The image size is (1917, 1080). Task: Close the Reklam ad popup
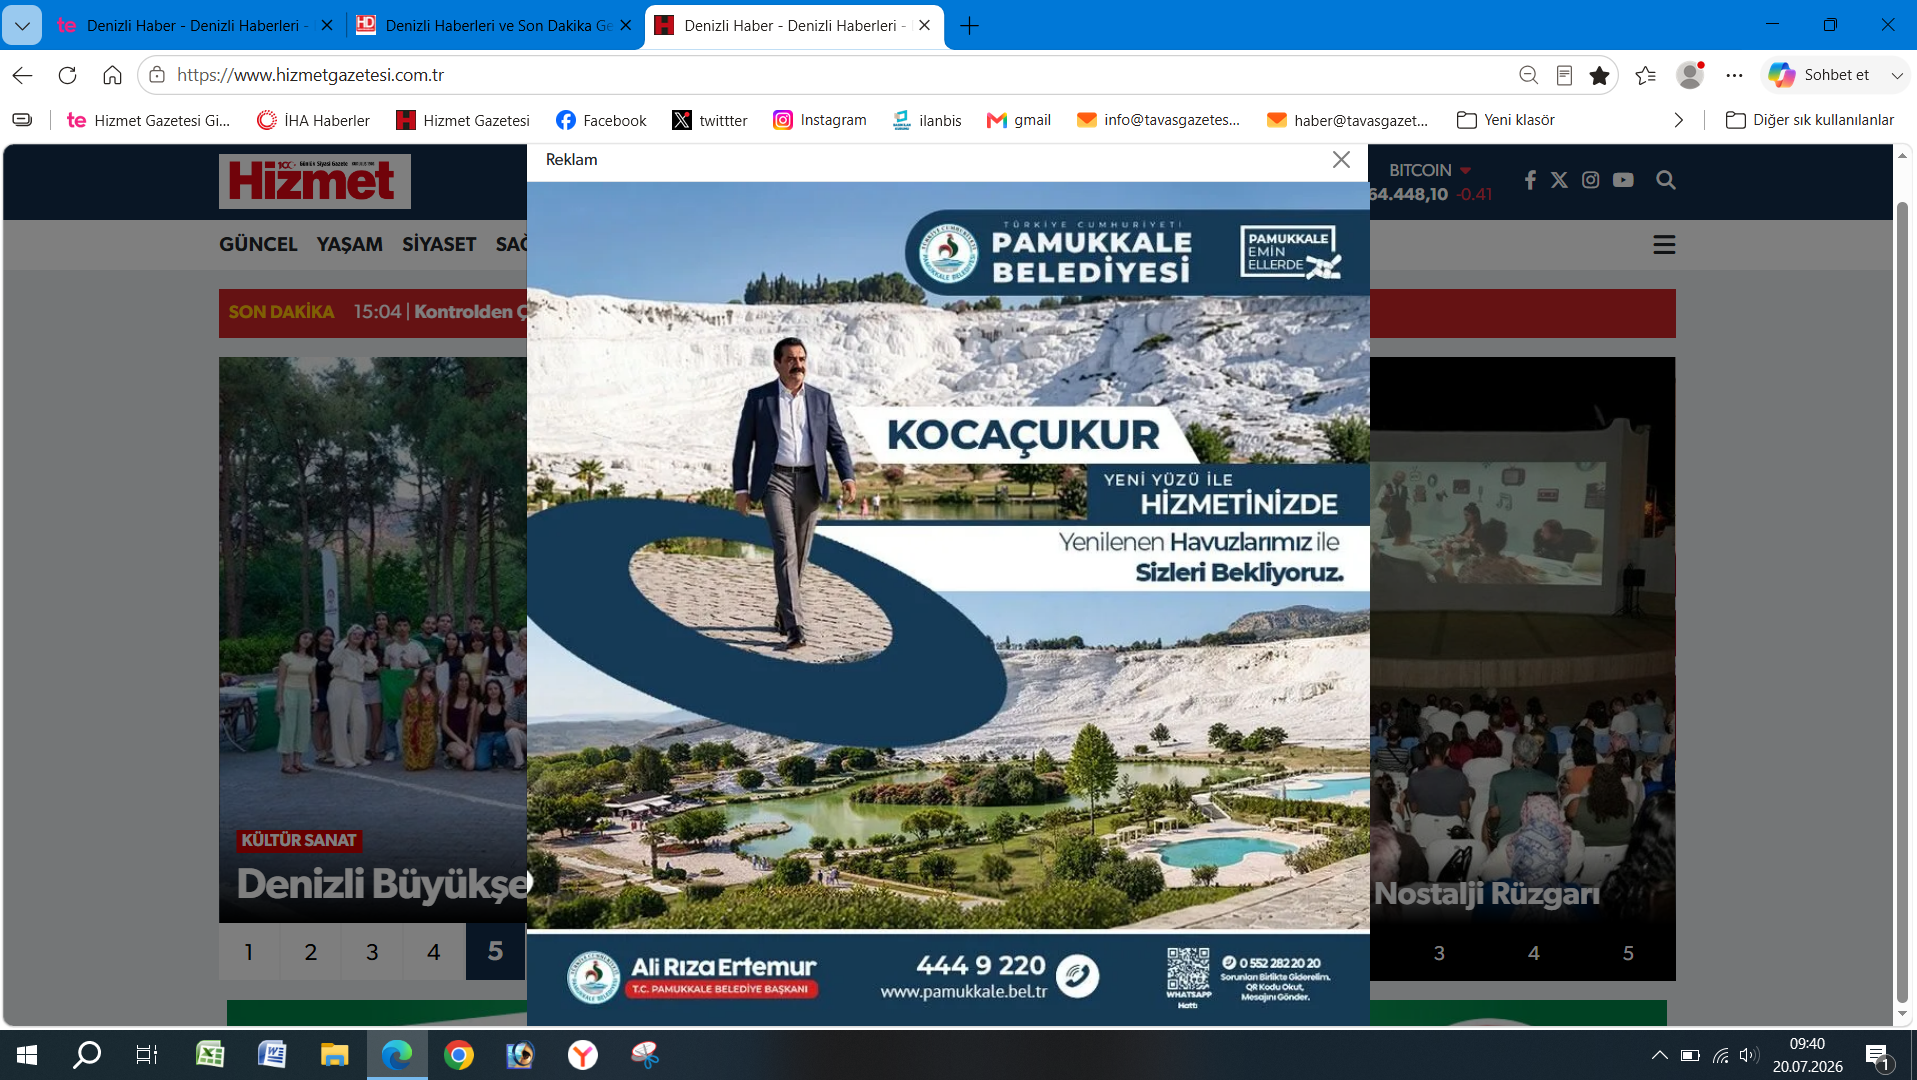(1341, 160)
